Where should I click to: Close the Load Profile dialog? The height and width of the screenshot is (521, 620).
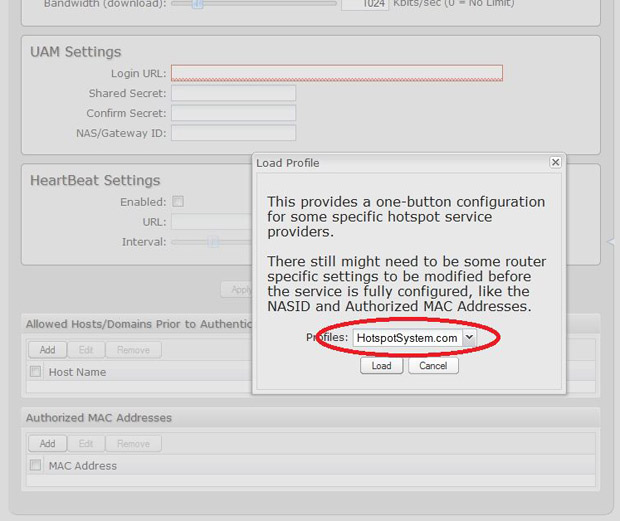point(555,162)
